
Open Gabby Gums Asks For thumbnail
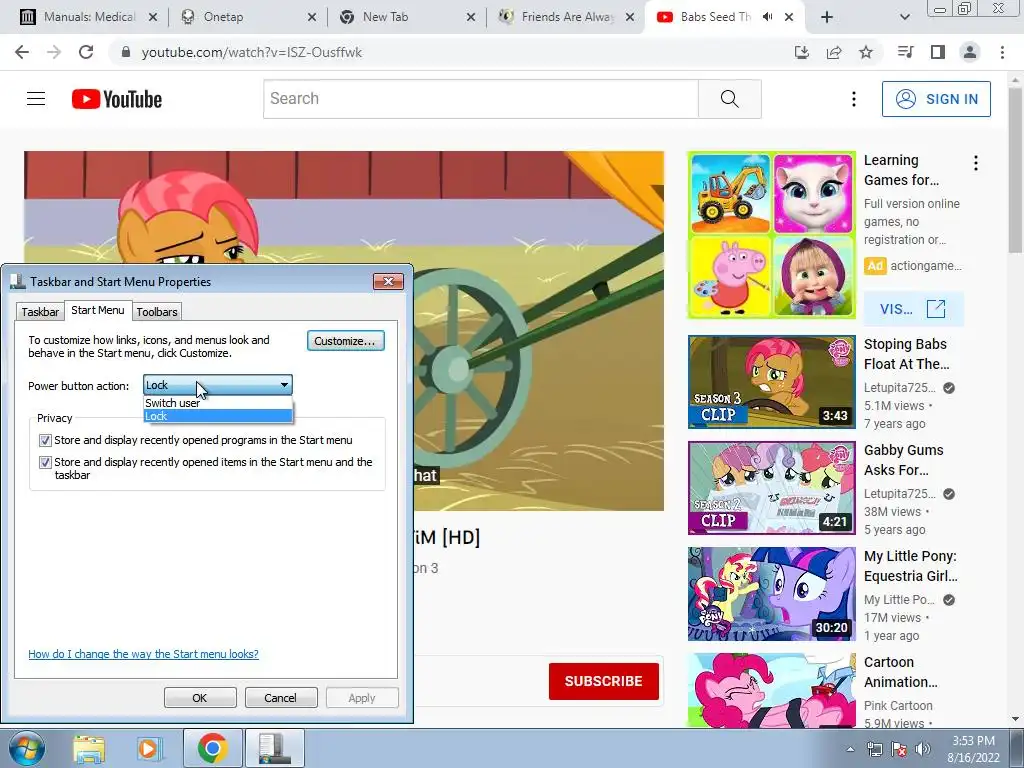click(x=772, y=488)
